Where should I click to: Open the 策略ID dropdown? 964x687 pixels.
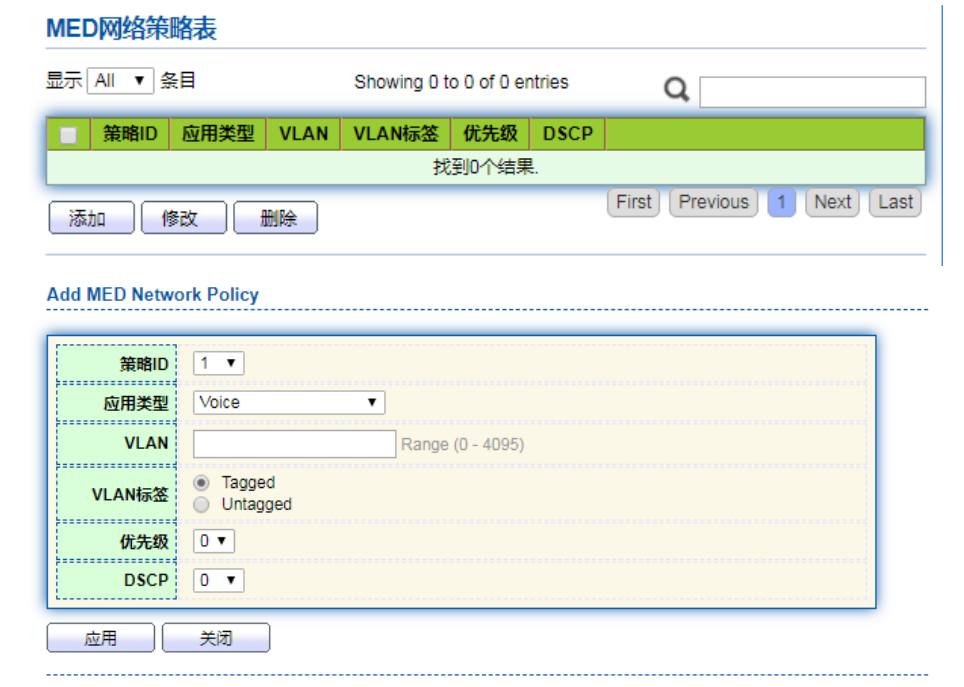[x=218, y=363]
